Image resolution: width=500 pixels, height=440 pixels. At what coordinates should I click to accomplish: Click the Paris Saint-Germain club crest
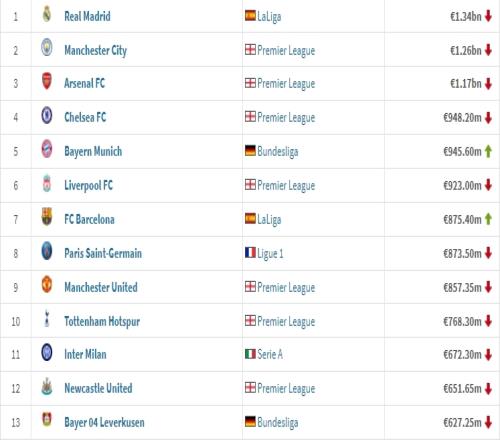point(47,251)
